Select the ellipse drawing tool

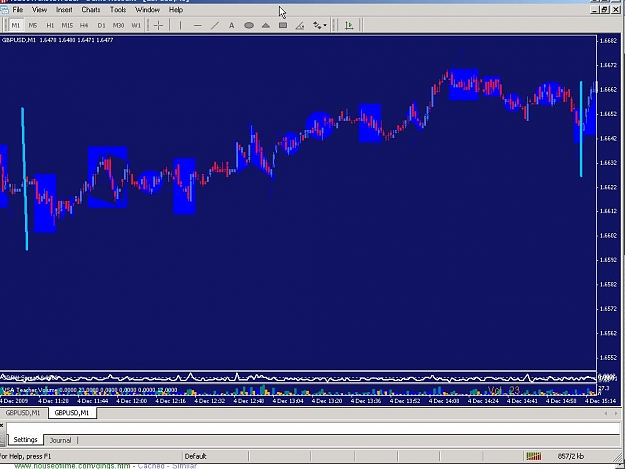point(249,26)
